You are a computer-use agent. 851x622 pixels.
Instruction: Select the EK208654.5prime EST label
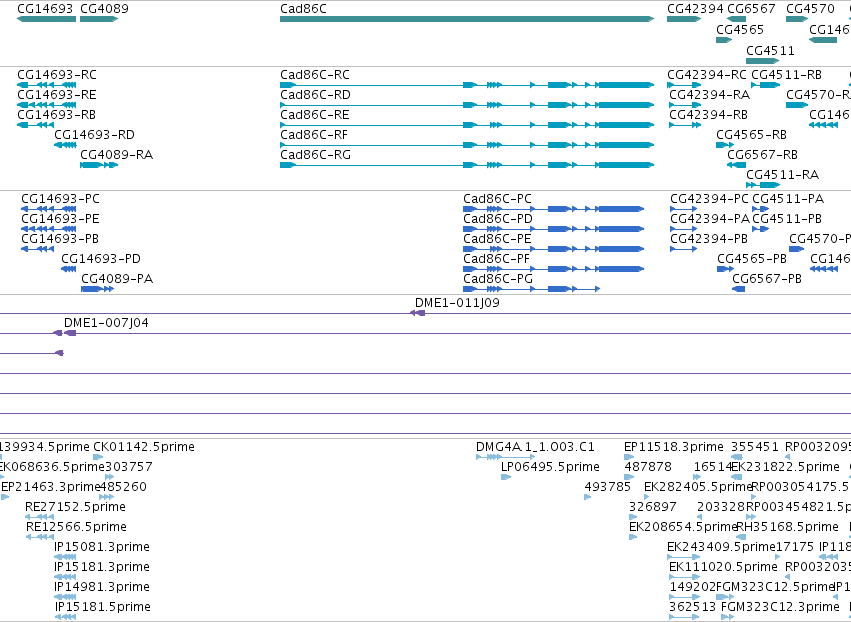683,527
